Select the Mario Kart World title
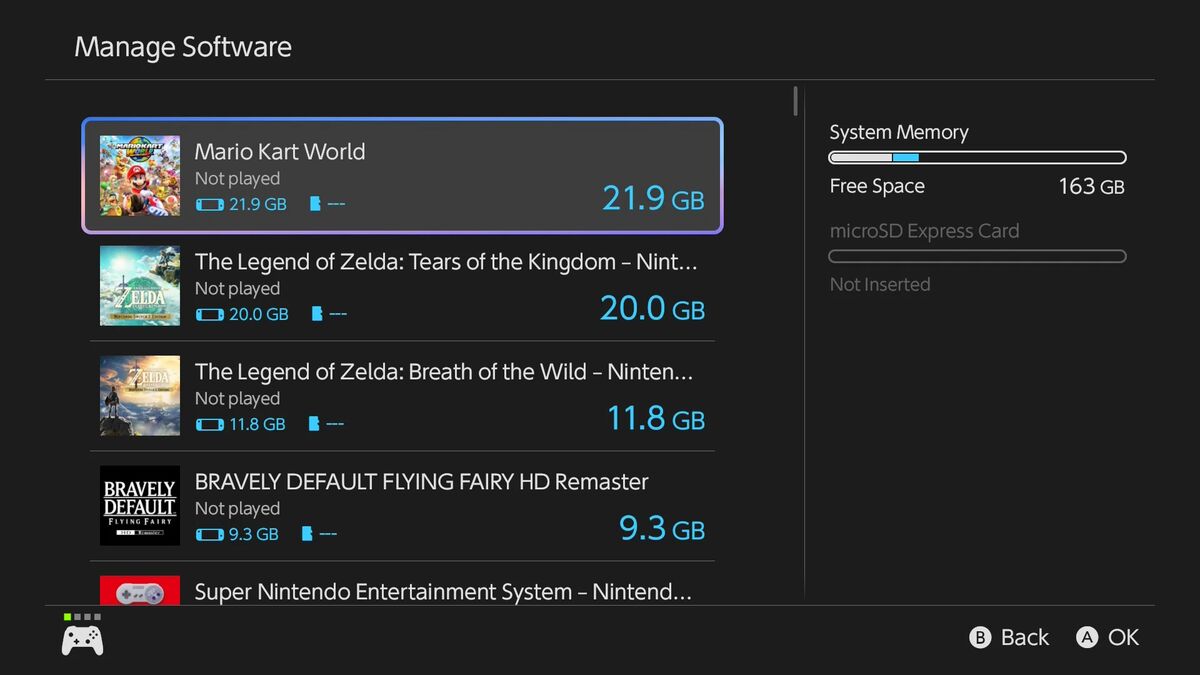This screenshot has width=1200, height=675. tap(280, 152)
